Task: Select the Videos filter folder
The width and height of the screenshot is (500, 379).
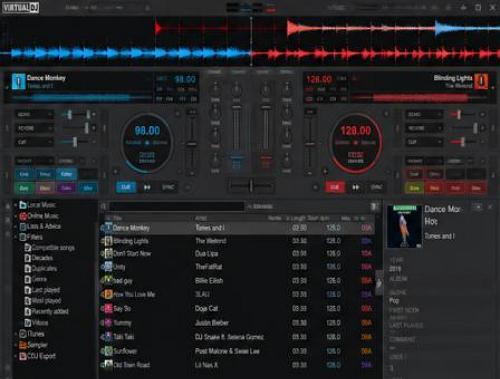Action: (x=36, y=323)
